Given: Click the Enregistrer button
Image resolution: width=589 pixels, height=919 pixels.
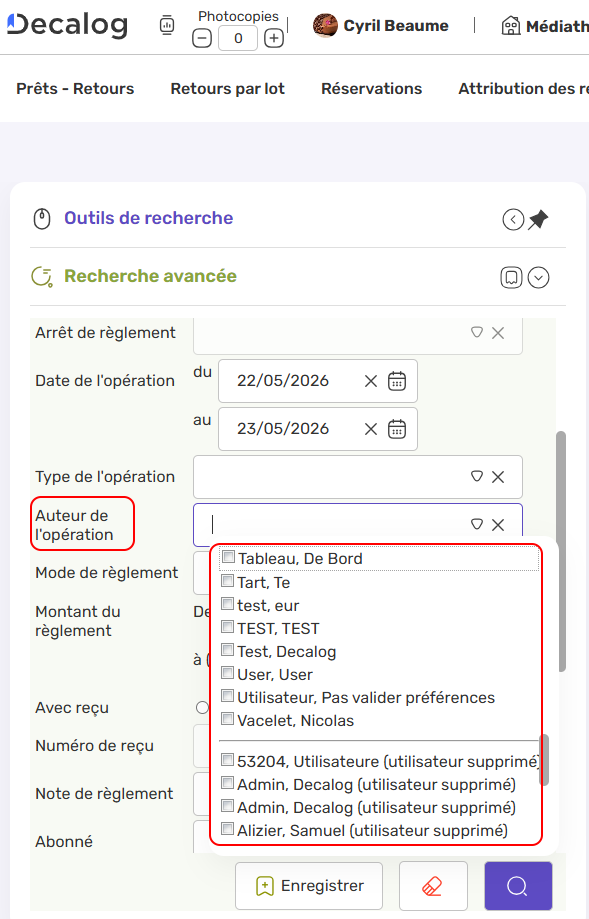Looking at the screenshot, I should click(309, 886).
